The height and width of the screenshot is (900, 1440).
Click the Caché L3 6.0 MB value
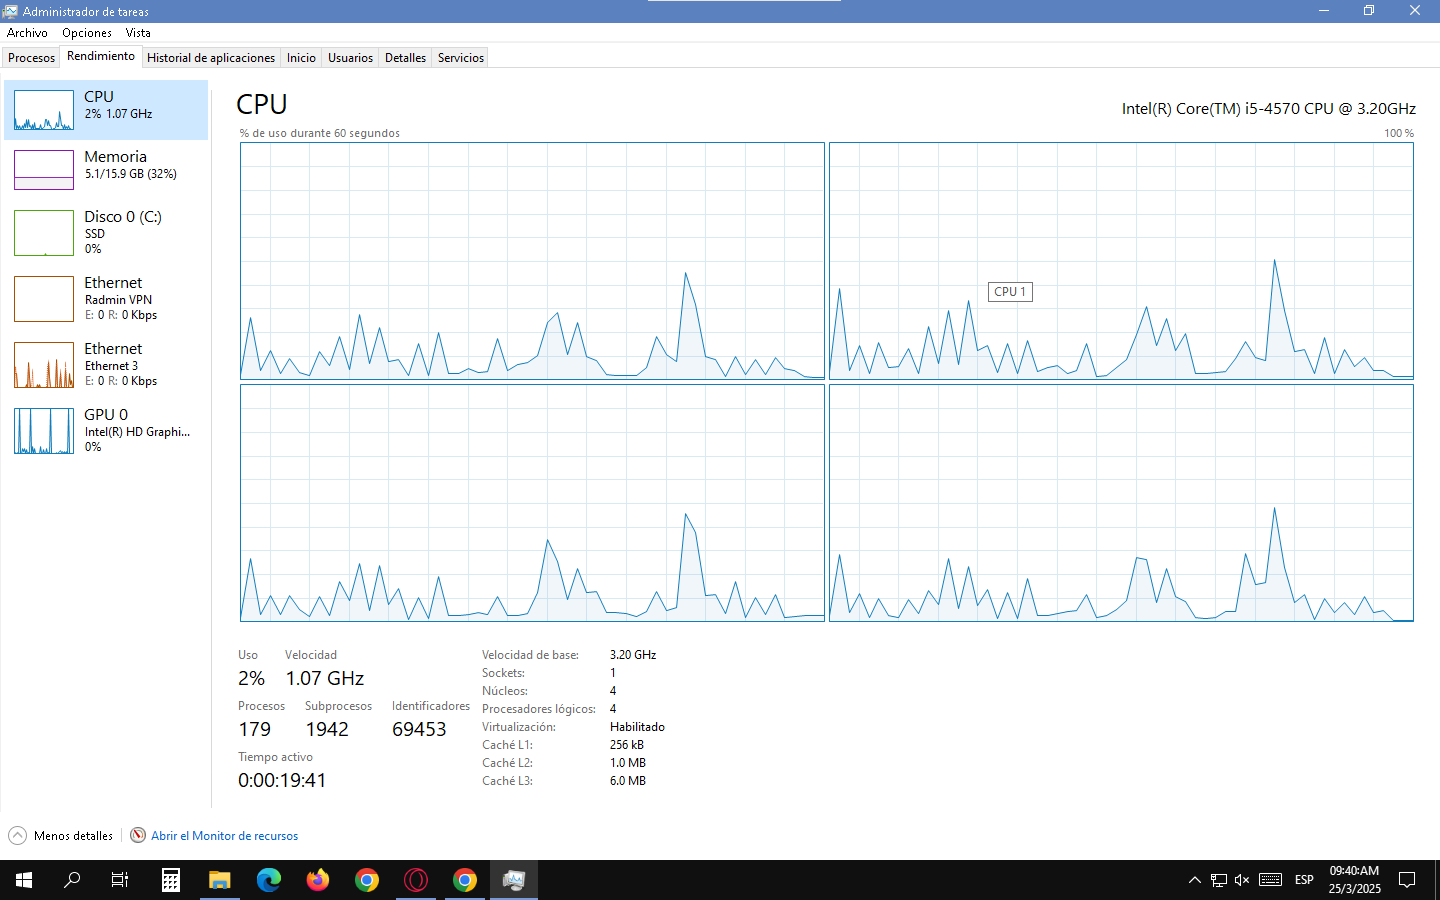coord(628,781)
